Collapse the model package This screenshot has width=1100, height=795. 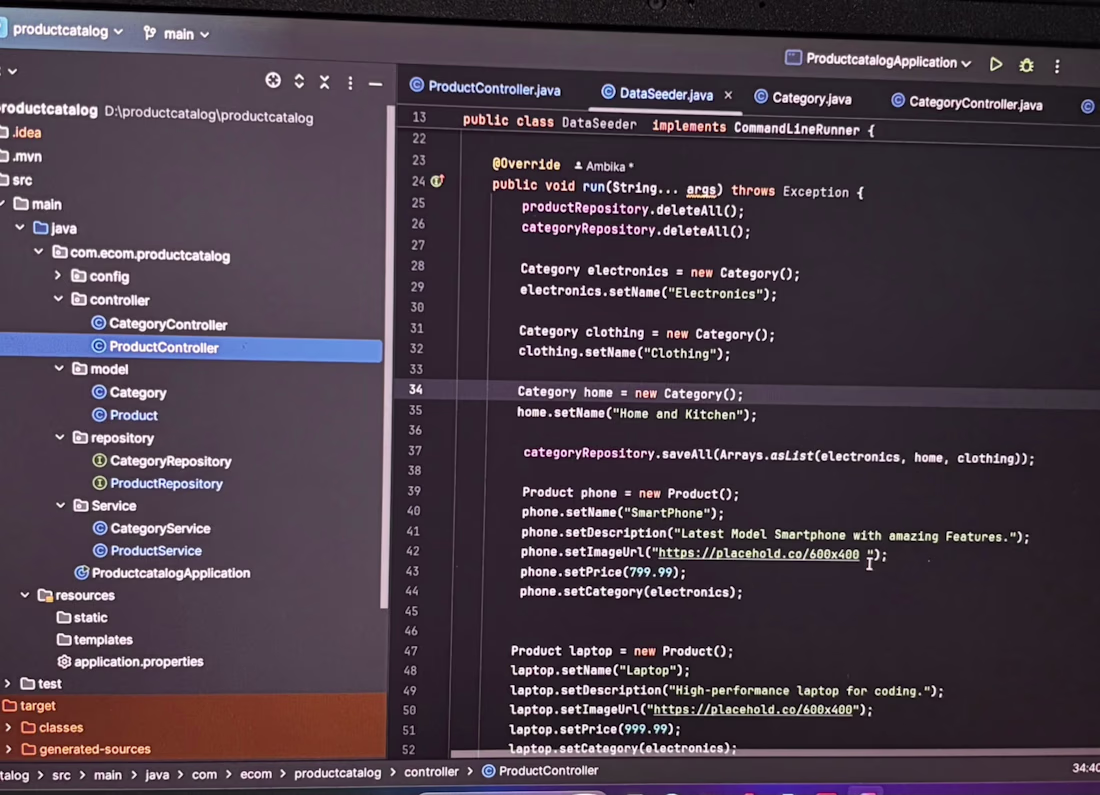59,368
